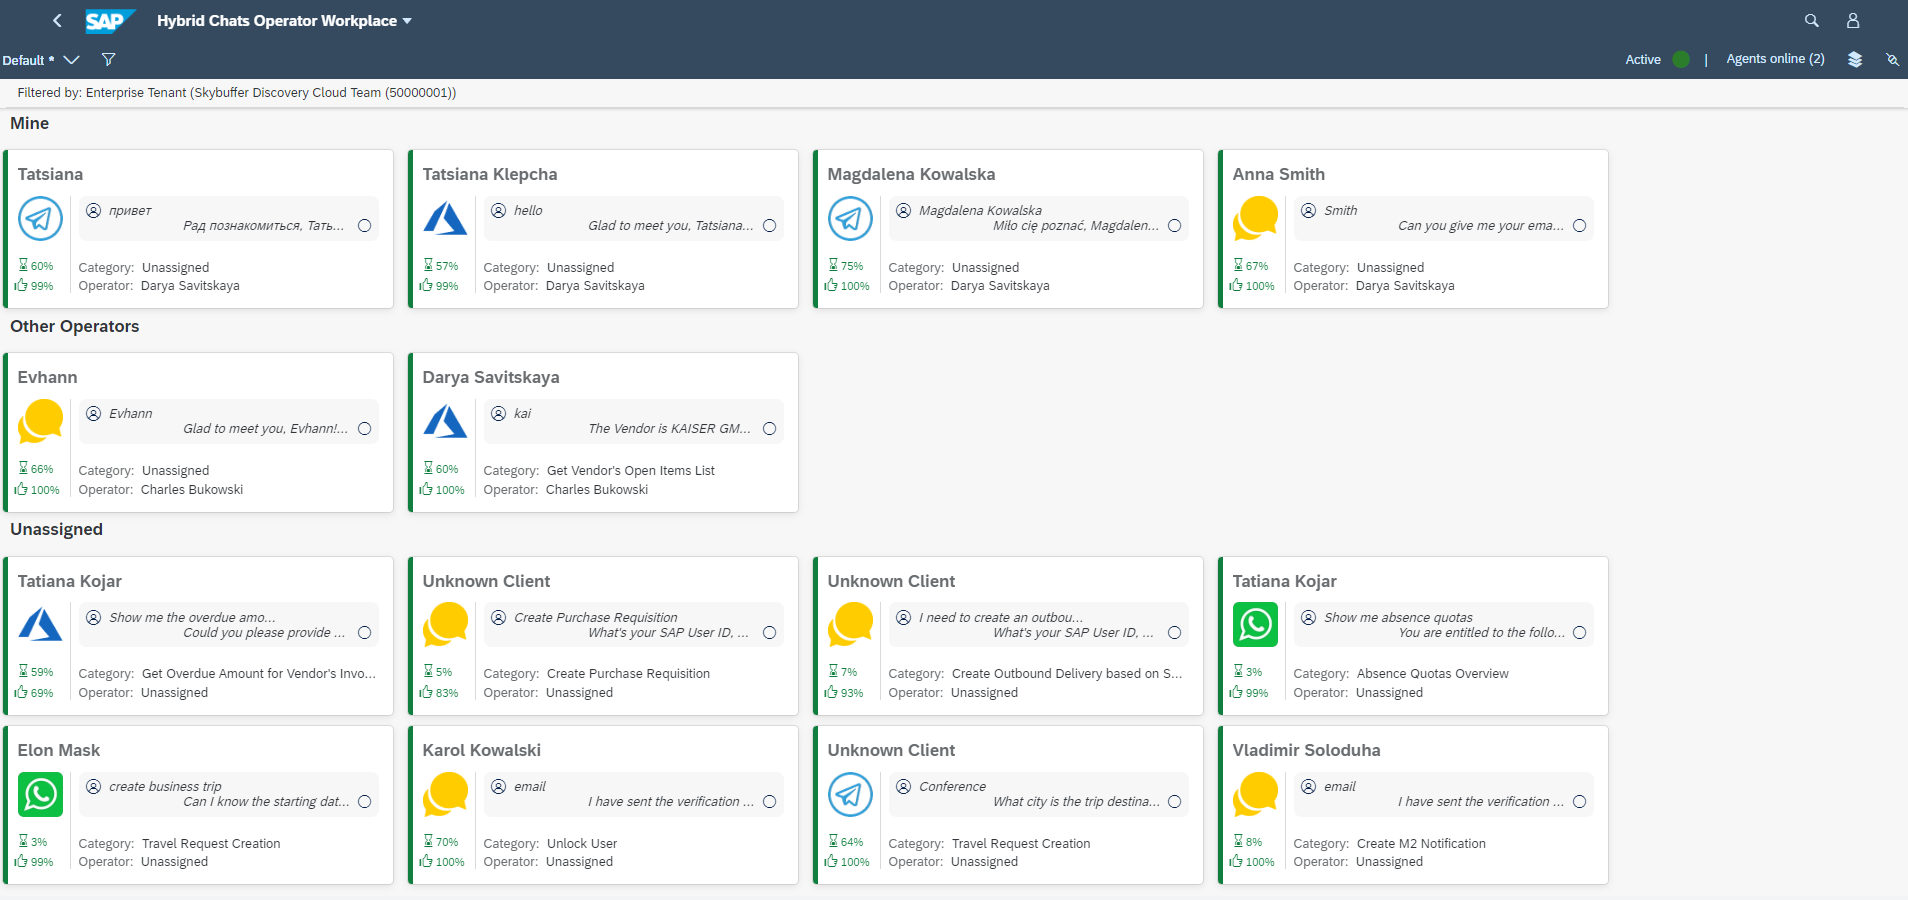Click 'The Vendor is KAISER GM...' message
This screenshot has width=1908, height=900.
click(669, 429)
